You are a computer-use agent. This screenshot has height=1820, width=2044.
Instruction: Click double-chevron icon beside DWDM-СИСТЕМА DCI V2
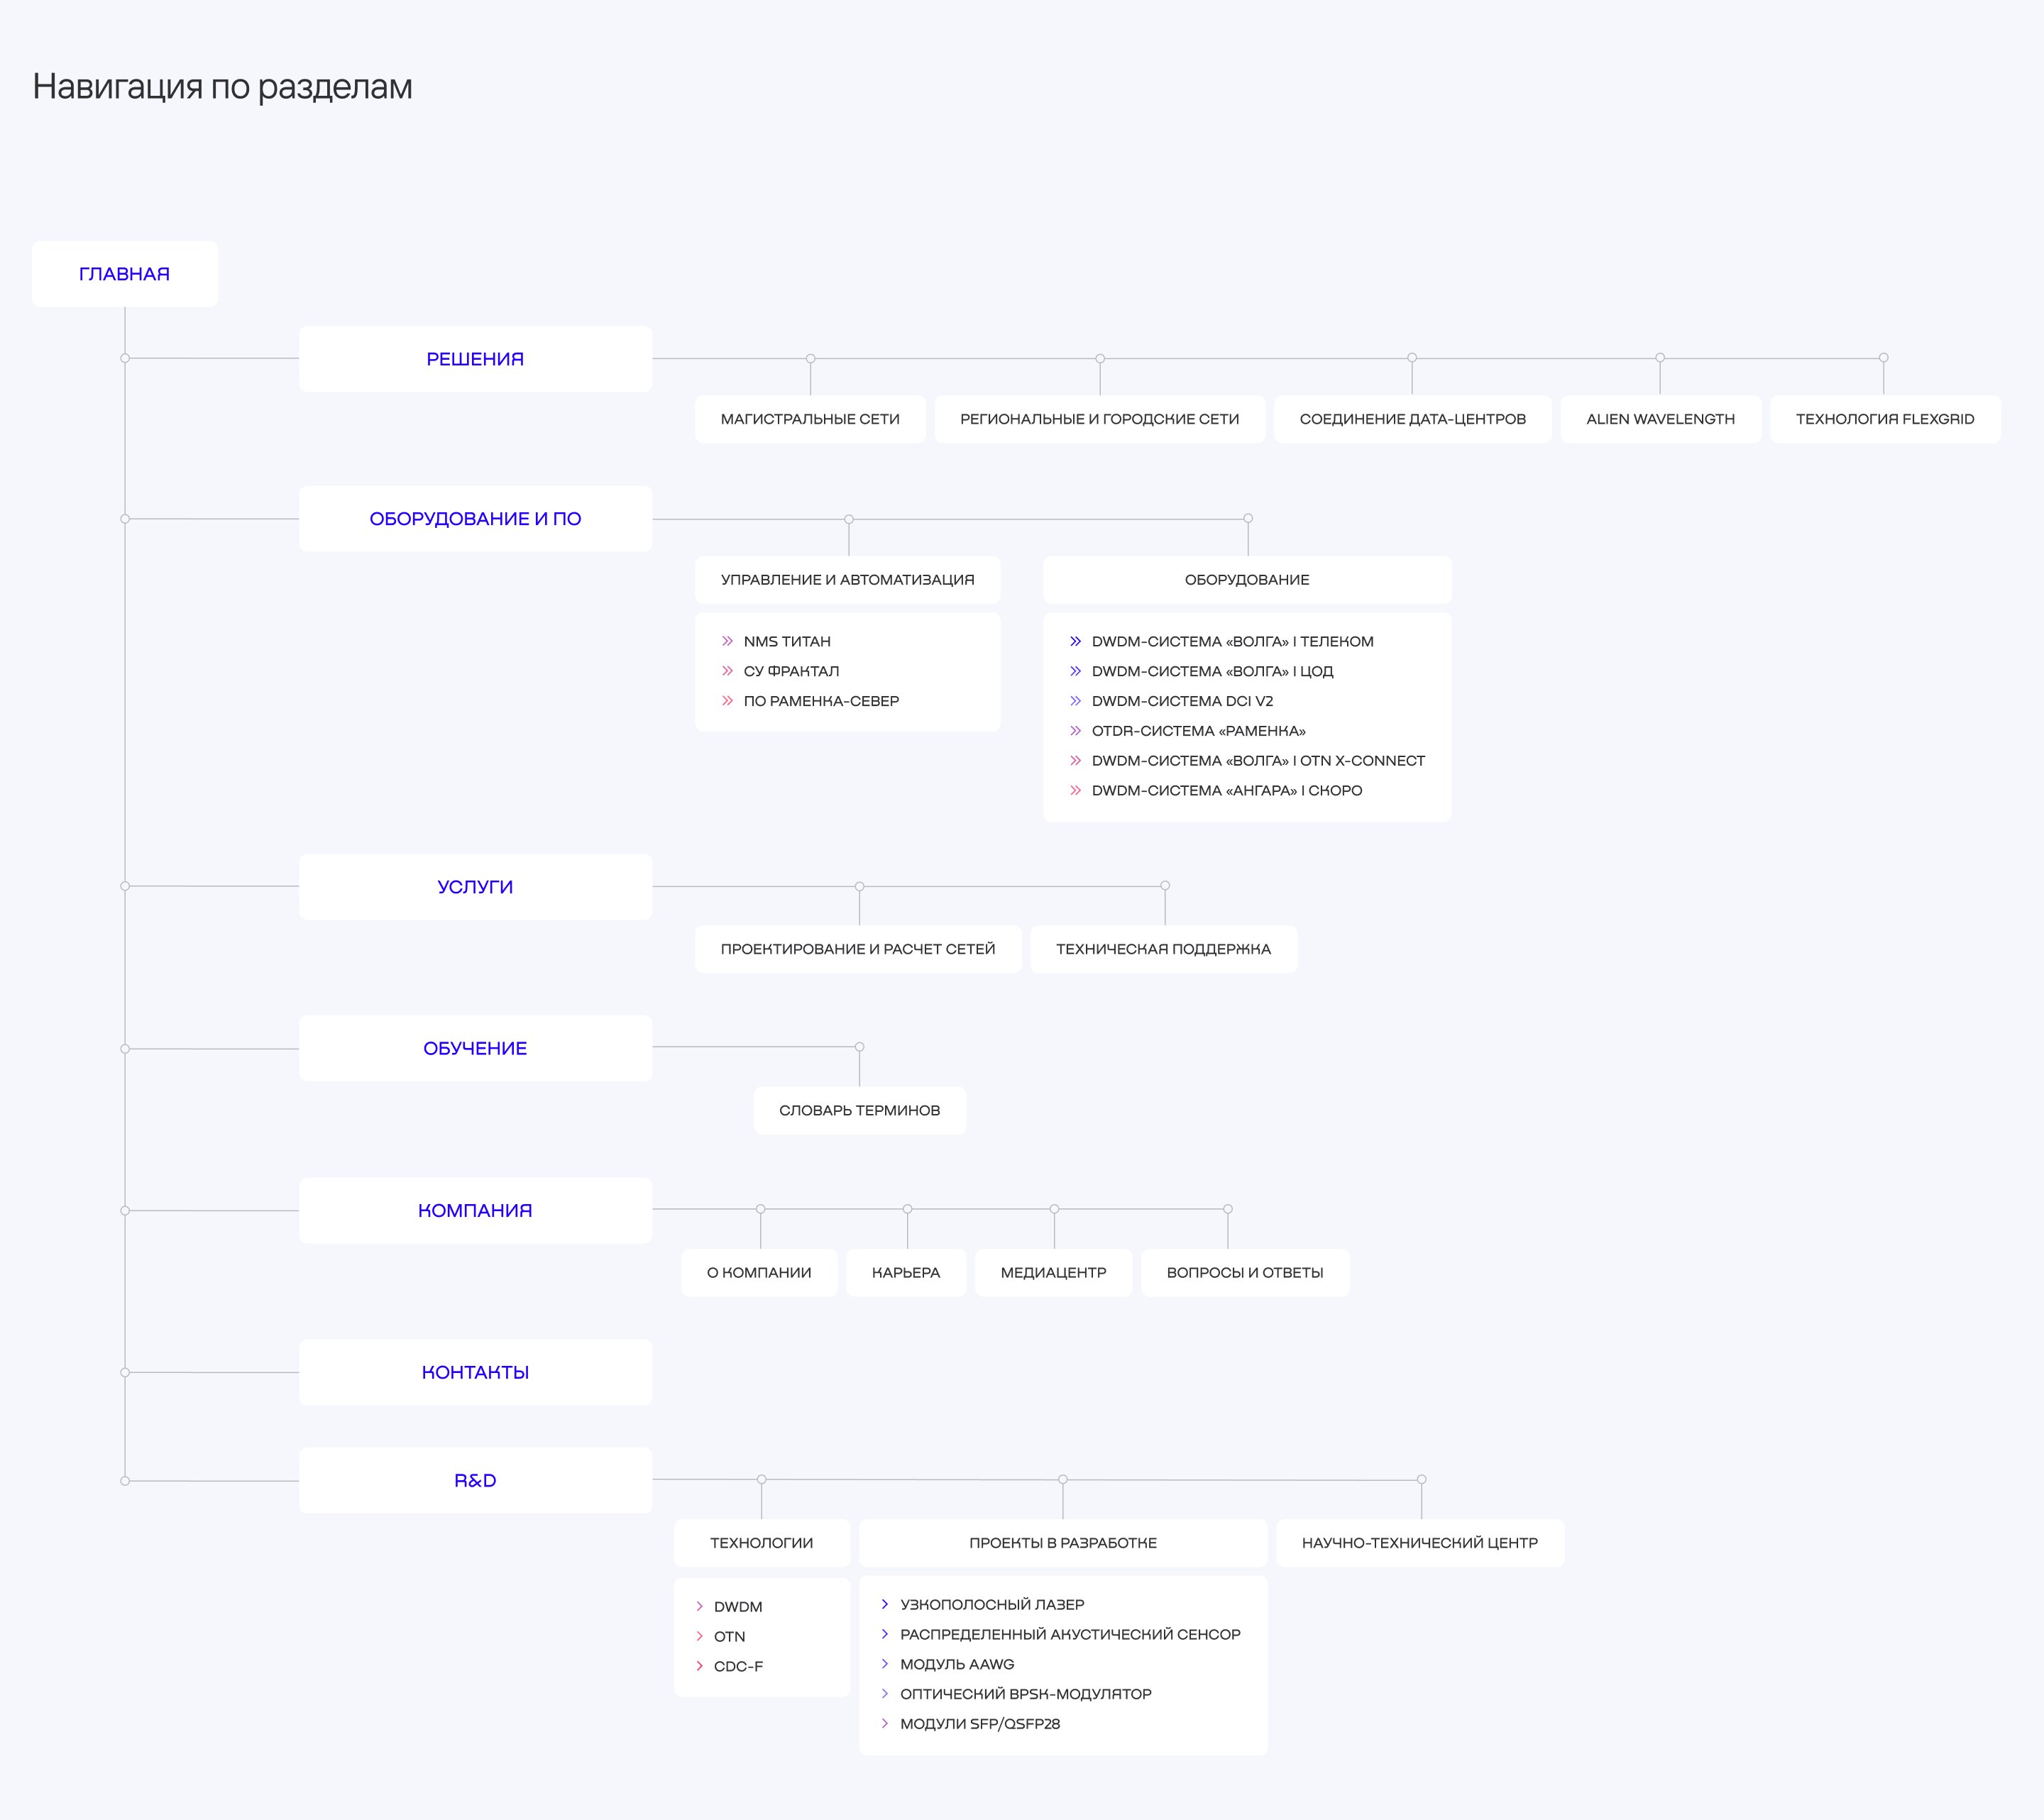(1075, 701)
